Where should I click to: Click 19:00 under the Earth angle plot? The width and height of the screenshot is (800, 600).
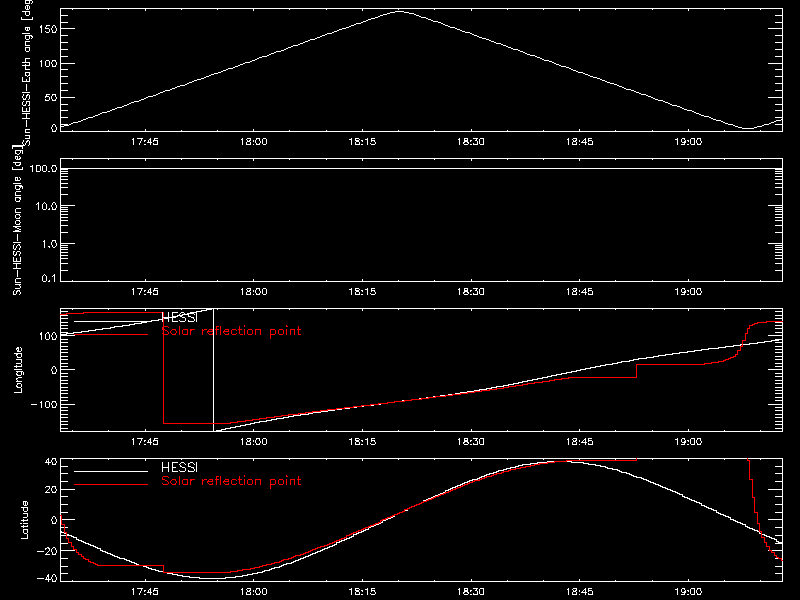[688, 142]
